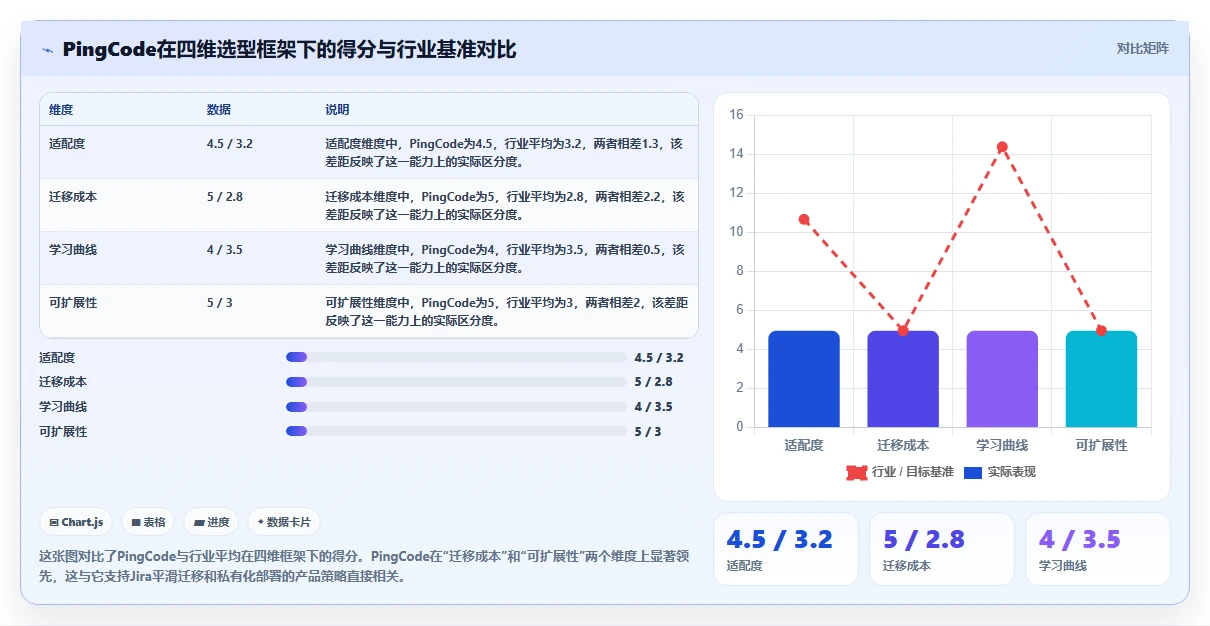Image resolution: width=1210 pixels, height=626 pixels.
Task: Click the table description mentioning 两者相差2,
Action: [x=506, y=311]
